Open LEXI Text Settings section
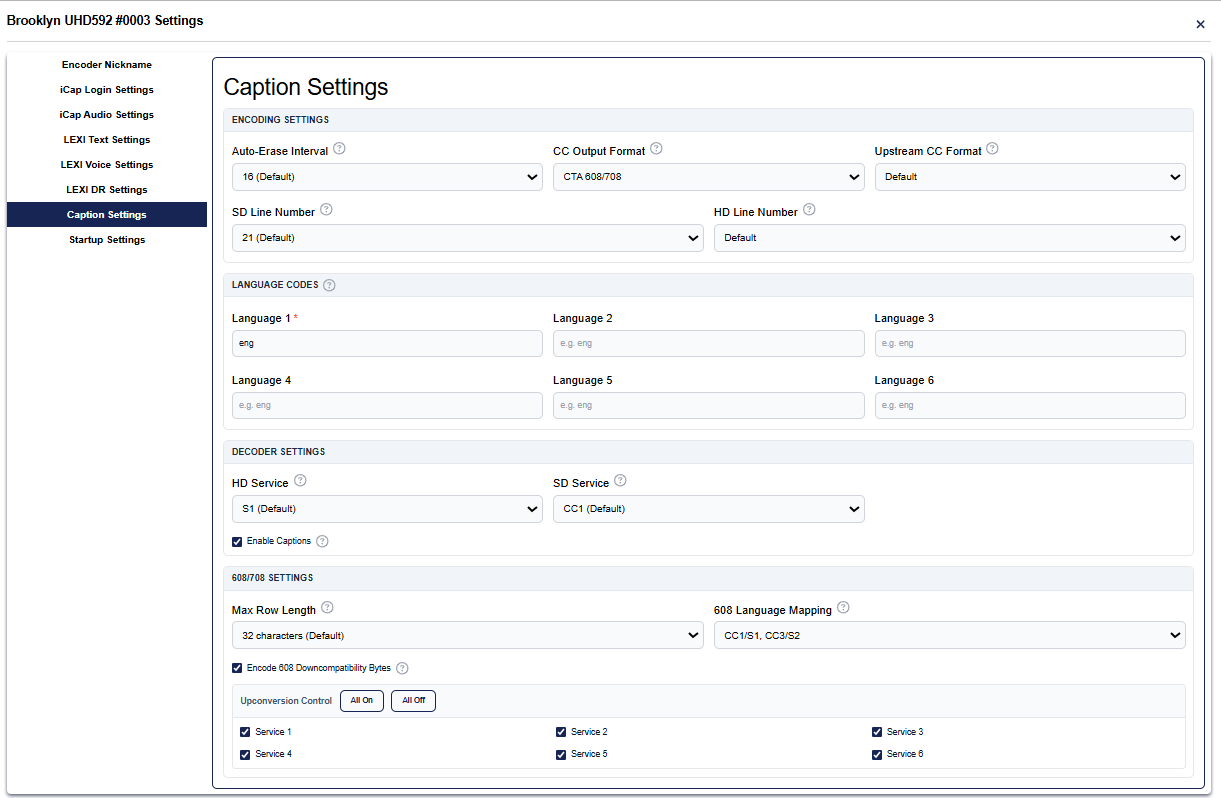Screen dimensions: 1221x798 pyautogui.click(x=107, y=140)
